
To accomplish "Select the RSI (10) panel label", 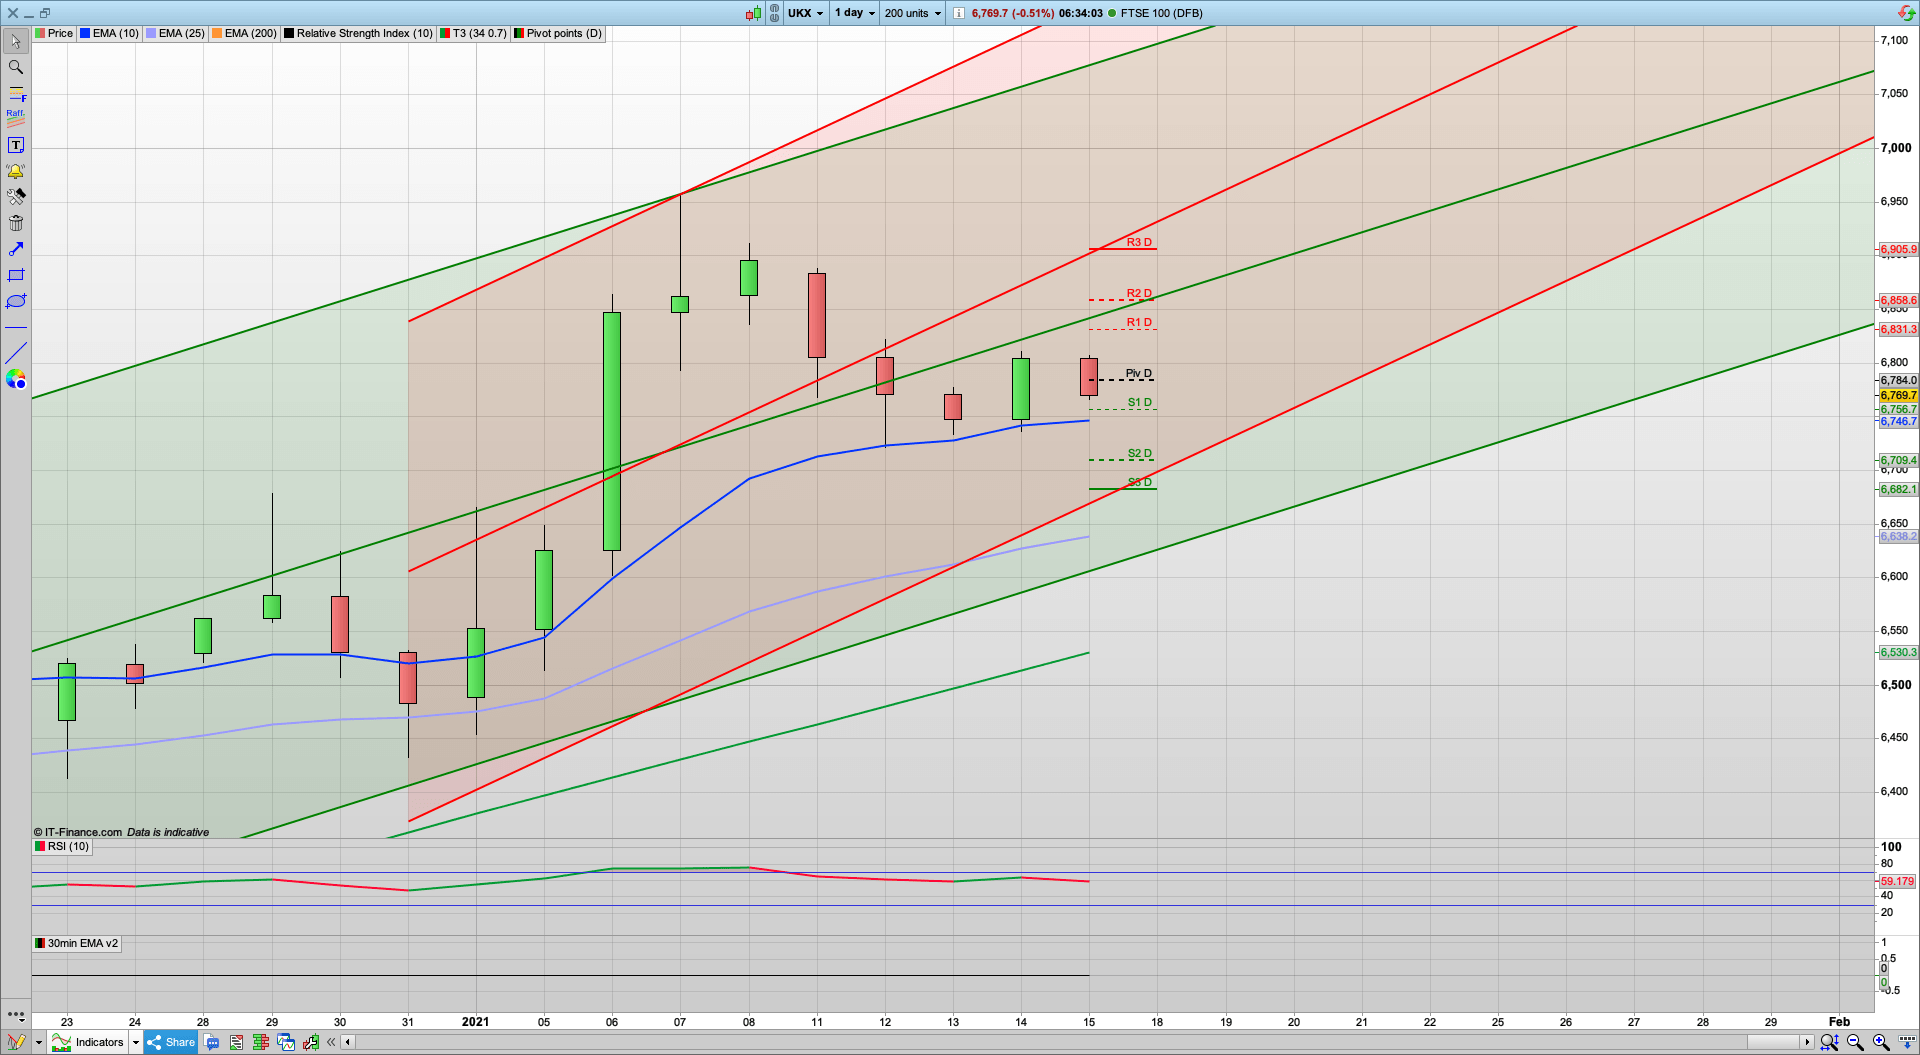I will coord(62,846).
